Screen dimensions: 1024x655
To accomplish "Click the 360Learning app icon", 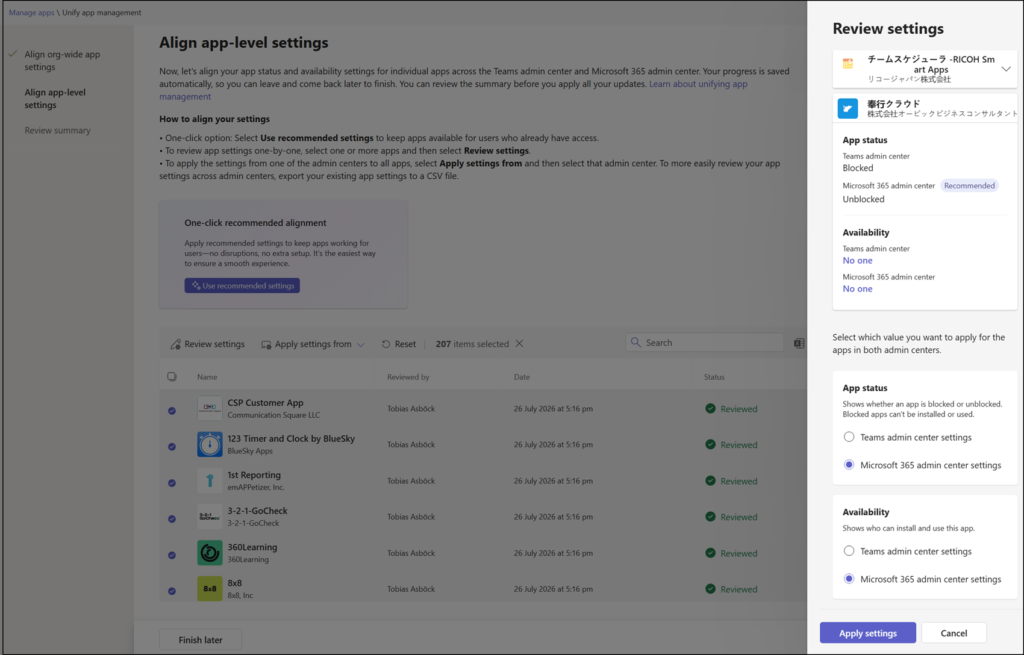I will click(210, 552).
